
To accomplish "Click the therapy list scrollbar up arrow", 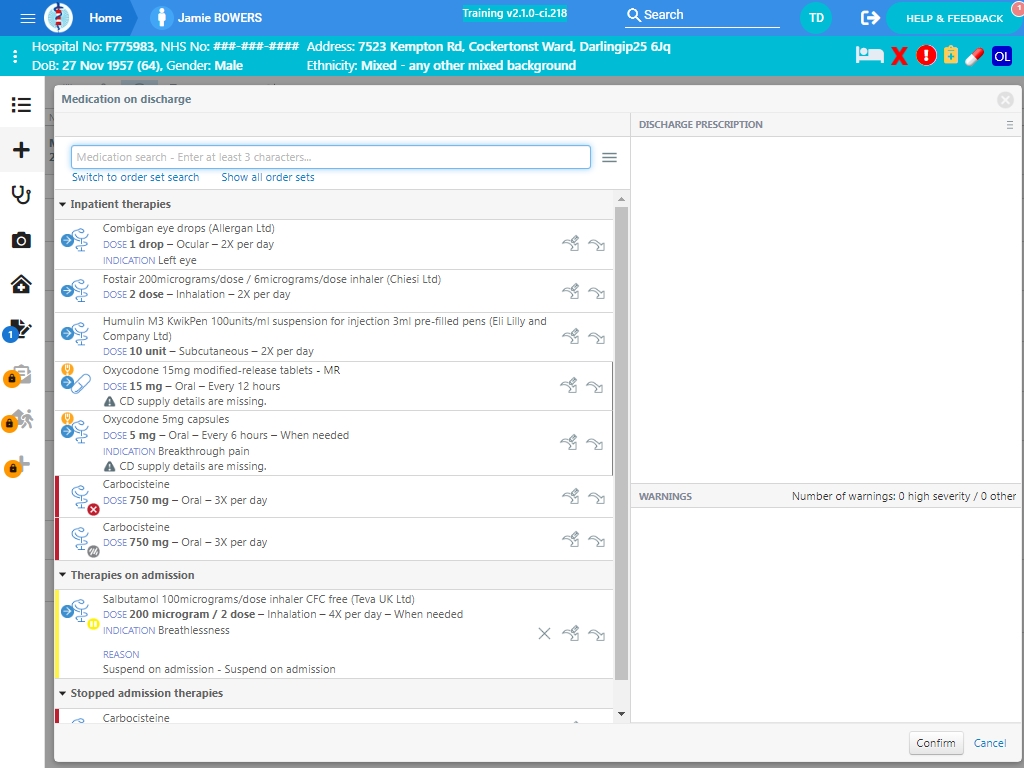I will point(621,199).
